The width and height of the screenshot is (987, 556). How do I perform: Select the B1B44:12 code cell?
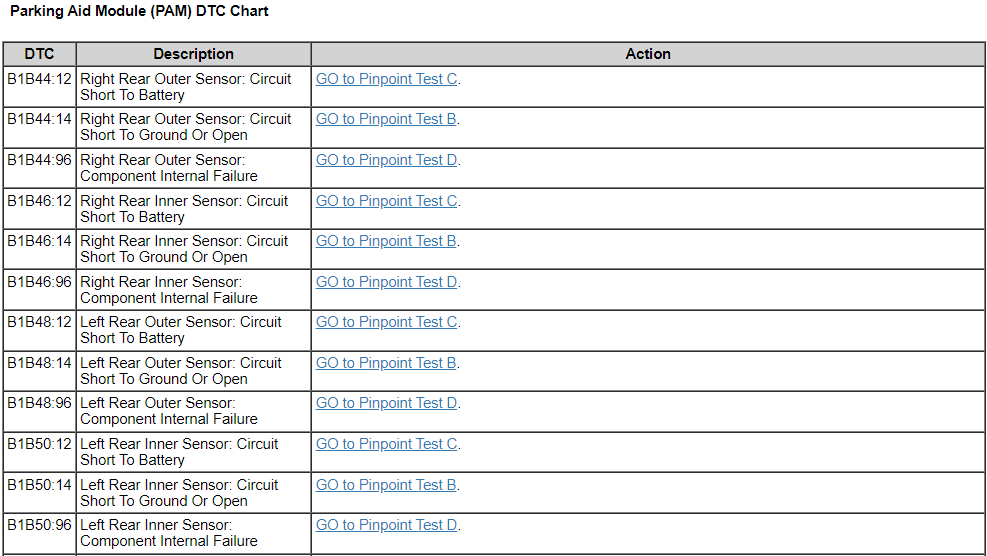coord(40,79)
